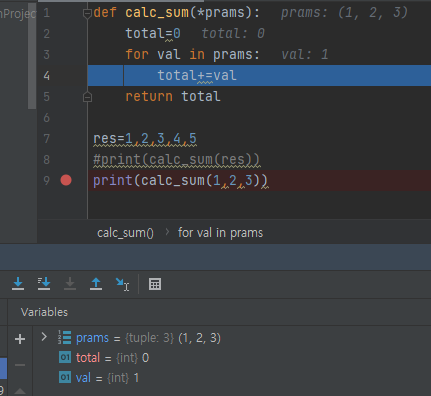Click the prams tuple list type icon
This screenshot has height=396, width=431.
click(65, 337)
